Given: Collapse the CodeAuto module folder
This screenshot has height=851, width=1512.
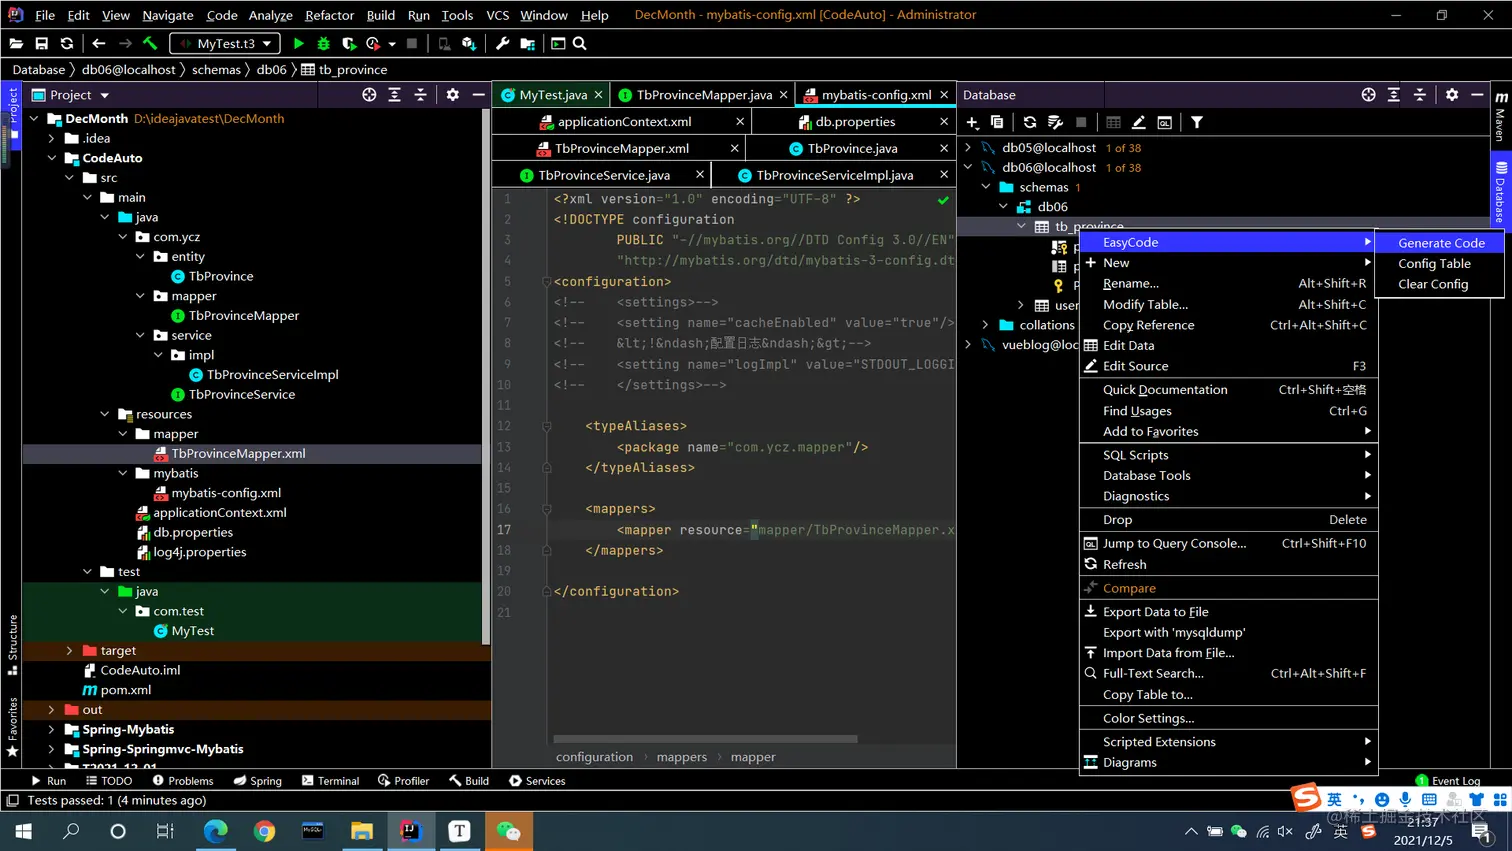Looking at the screenshot, I should point(52,158).
